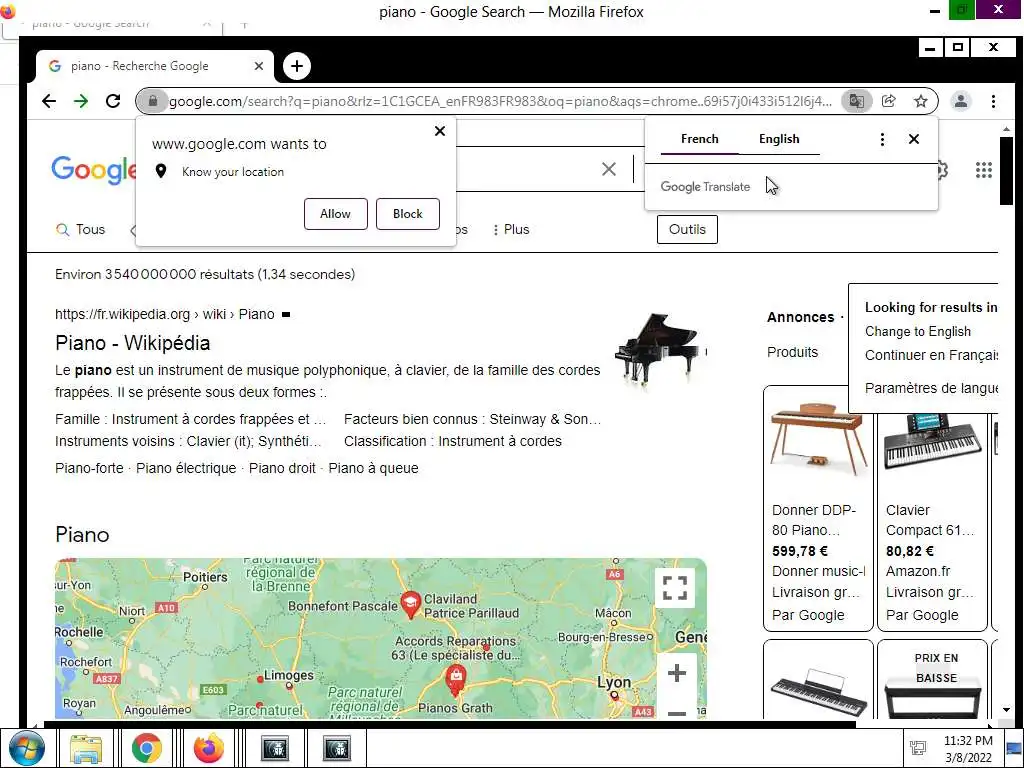Click the Bonnefont Pascale map marker
The width and height of the screenshot is (1024, 768).
click(410, 605)
